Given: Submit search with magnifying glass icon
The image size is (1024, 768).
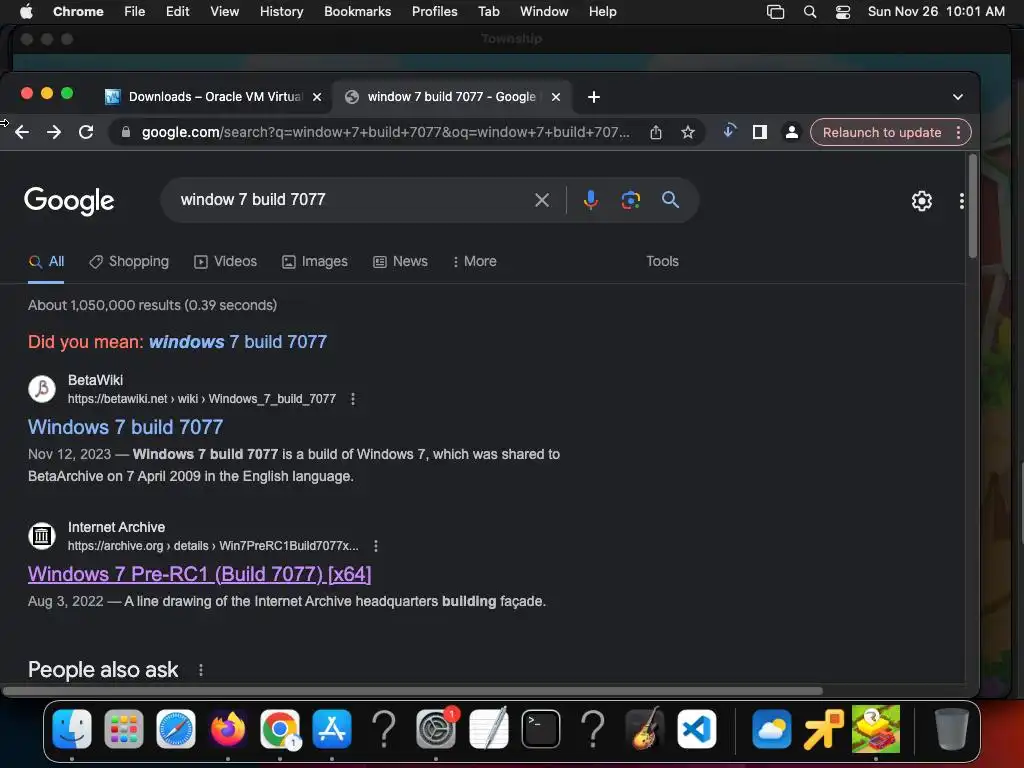Looking at the screenshot, I should pos(671,200).
